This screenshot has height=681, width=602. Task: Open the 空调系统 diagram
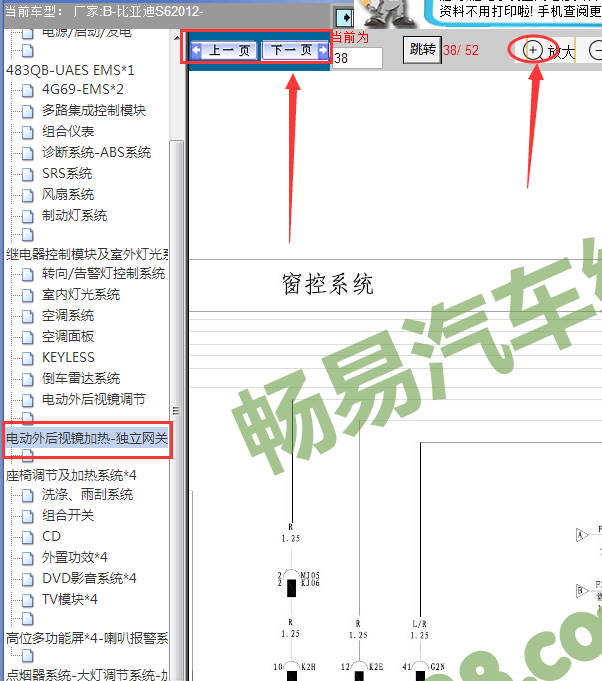click(68, 315)
